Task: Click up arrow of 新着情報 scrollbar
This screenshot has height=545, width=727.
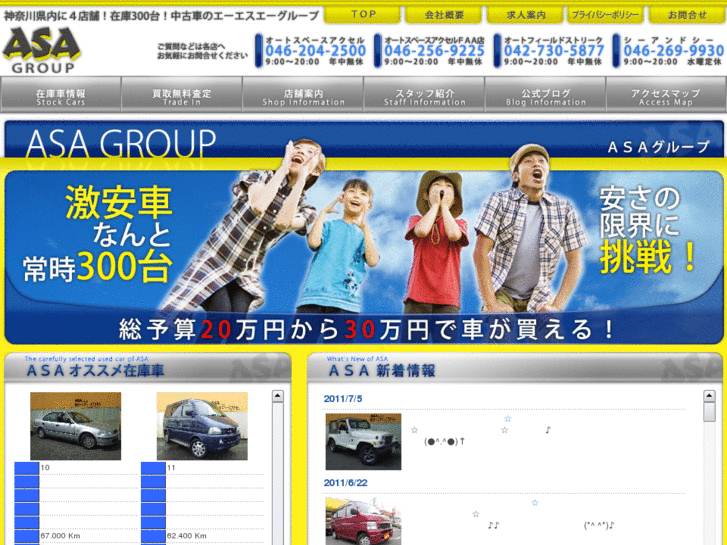Action: (709, 396)
